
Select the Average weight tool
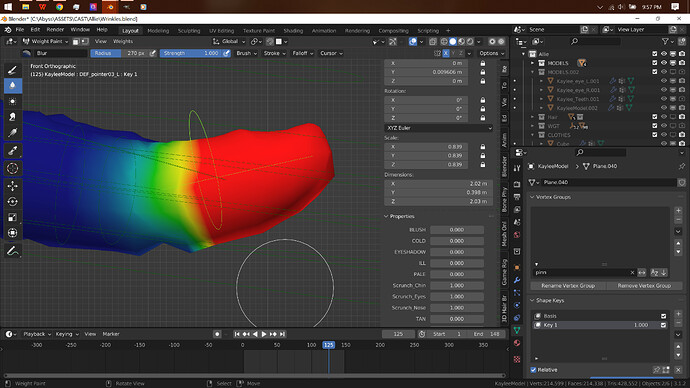[x=13, y=101]
